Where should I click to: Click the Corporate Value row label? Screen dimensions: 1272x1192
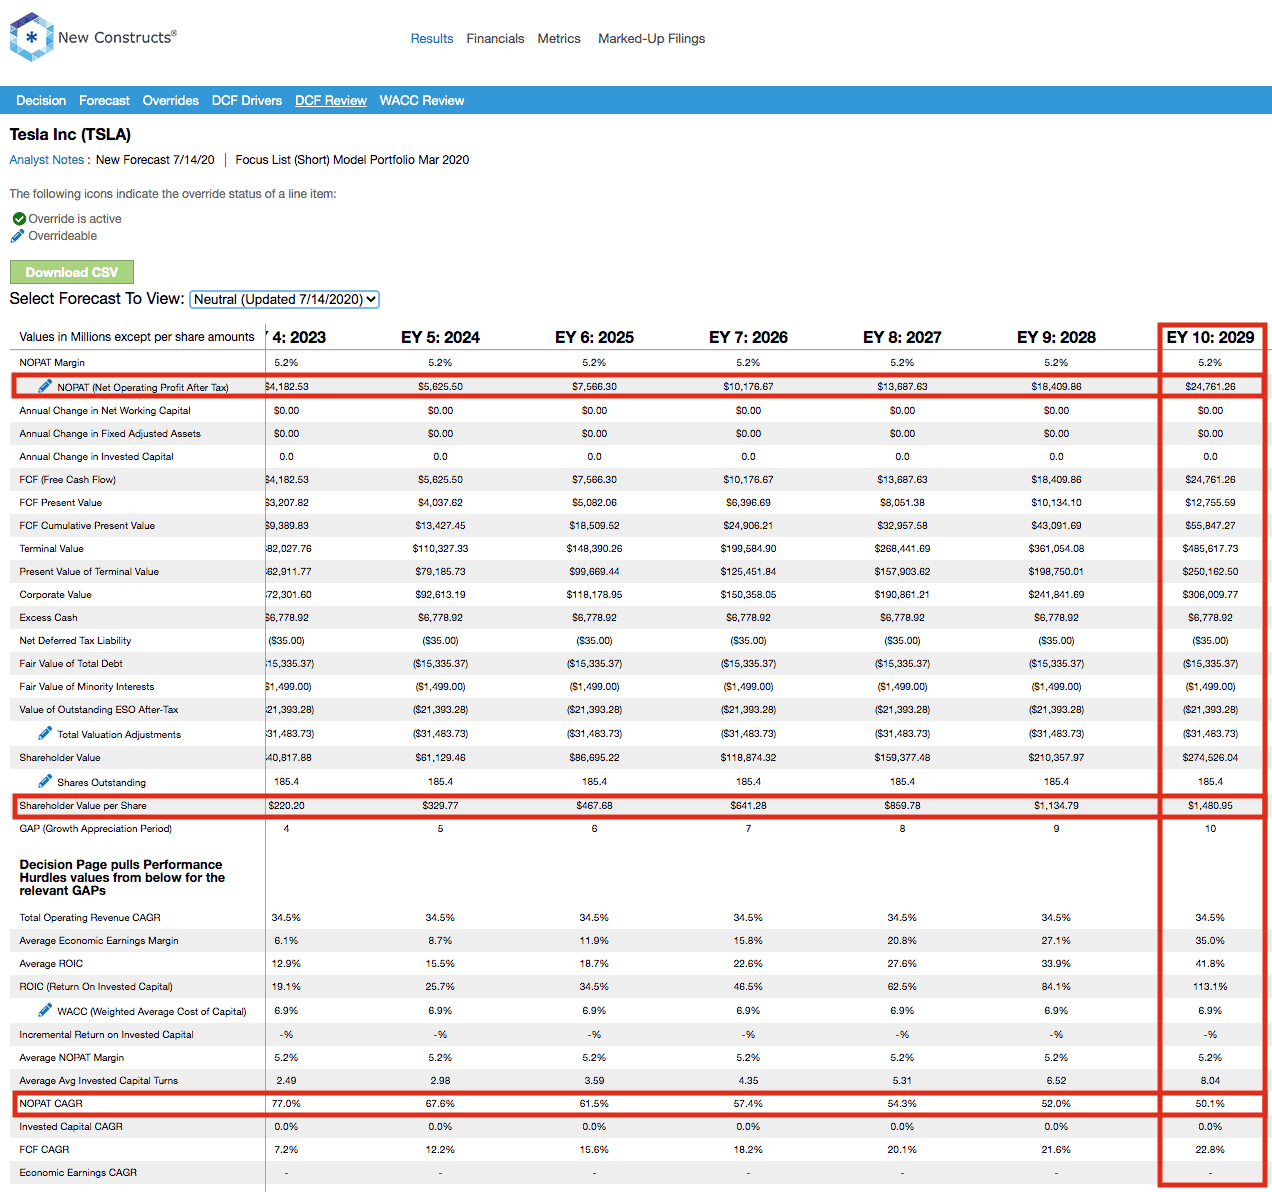55,594
